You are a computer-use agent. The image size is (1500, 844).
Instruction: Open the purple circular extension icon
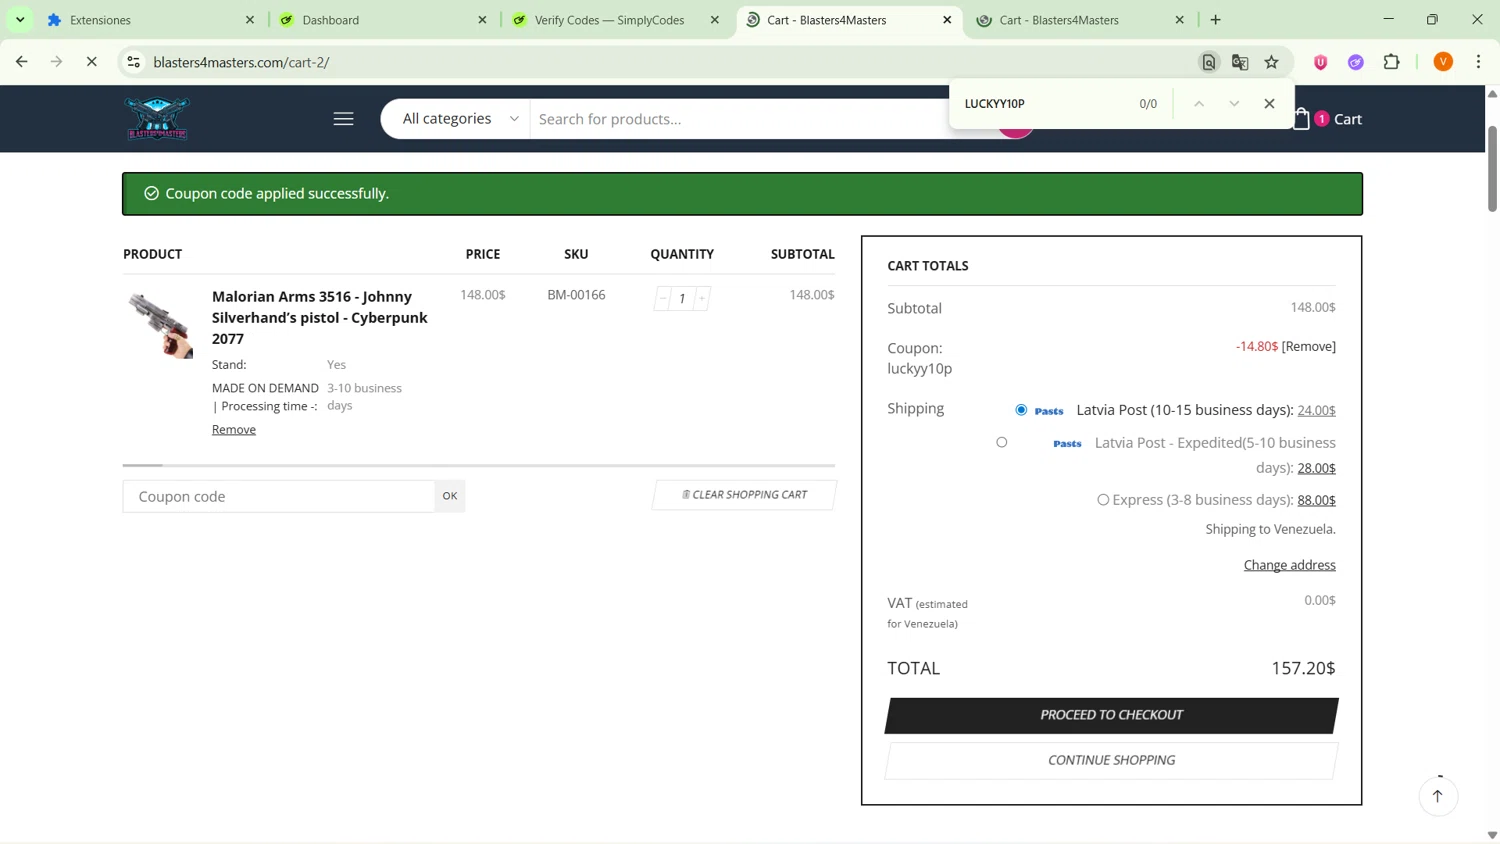(1356, 62)
